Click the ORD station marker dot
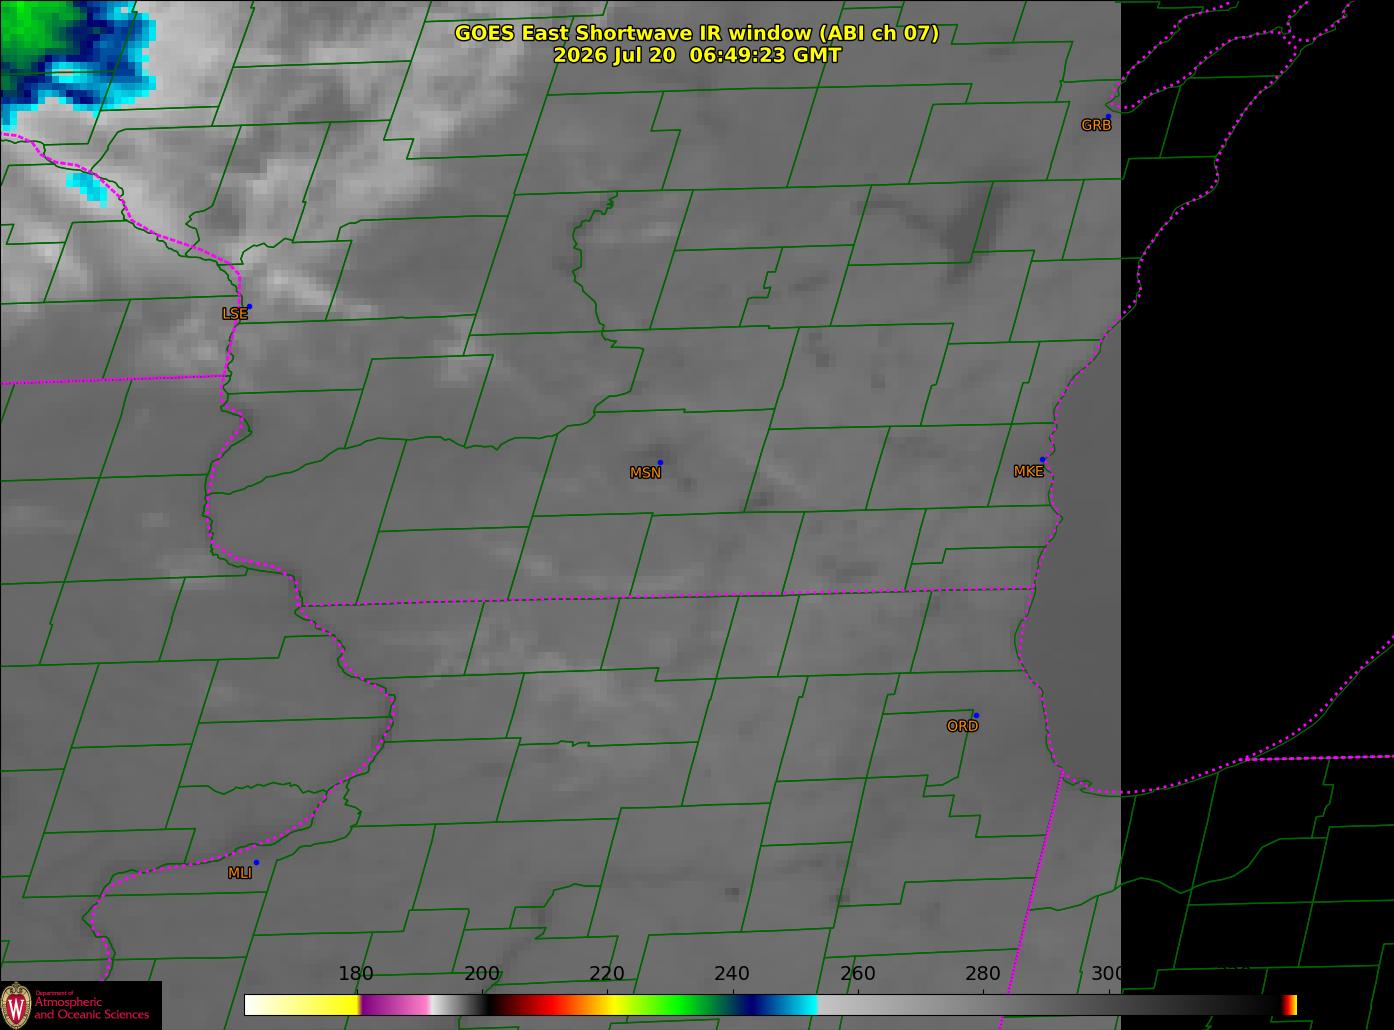 pyautogui.click(x=976, y=715)
